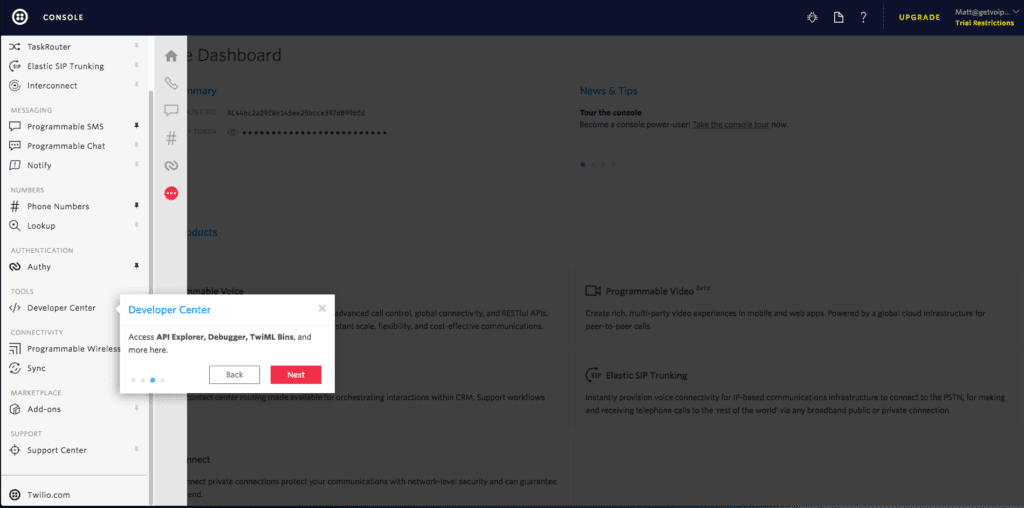This screenshot has height=508, width=1024.
Task: Open Elastic SIP Trunking sidebar item
Action: (x=65, y=67)
